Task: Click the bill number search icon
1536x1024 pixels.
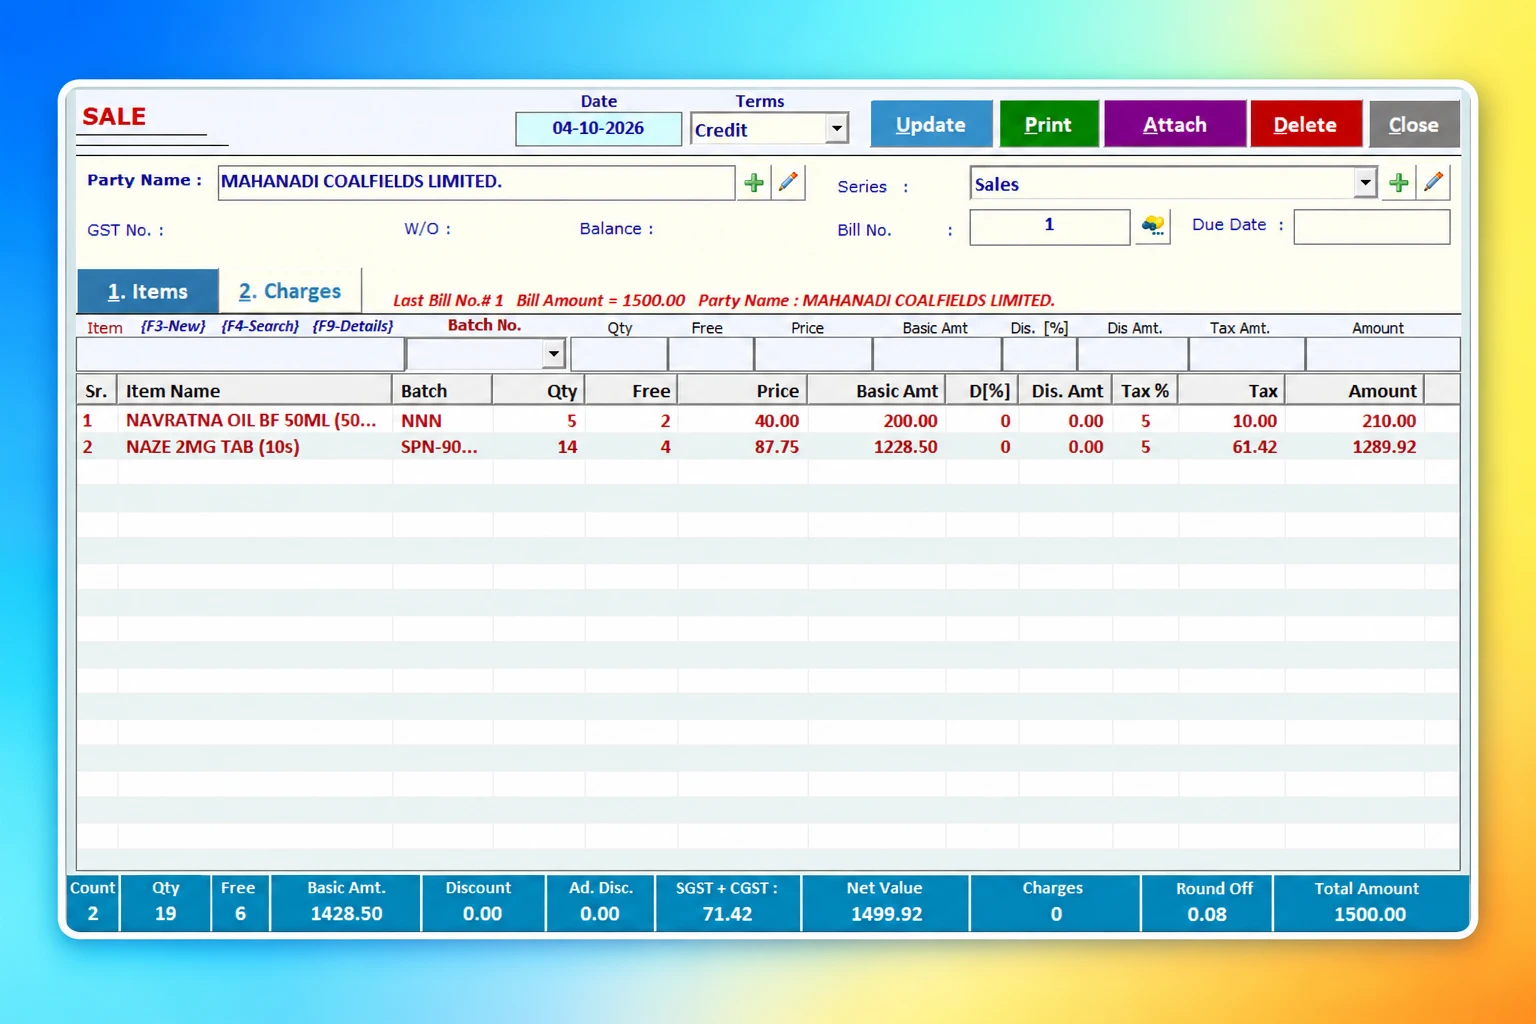Action: coord(1153,226)
